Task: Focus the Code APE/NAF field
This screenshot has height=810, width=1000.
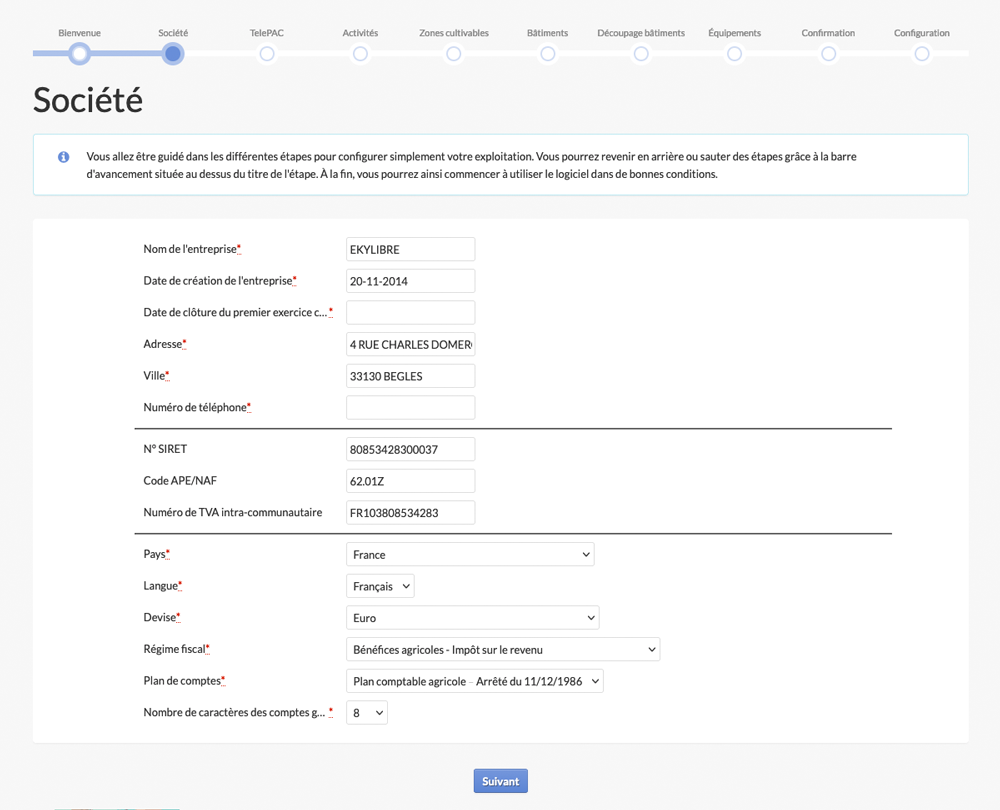Action: pyautogui.click(x=411, y=481)
